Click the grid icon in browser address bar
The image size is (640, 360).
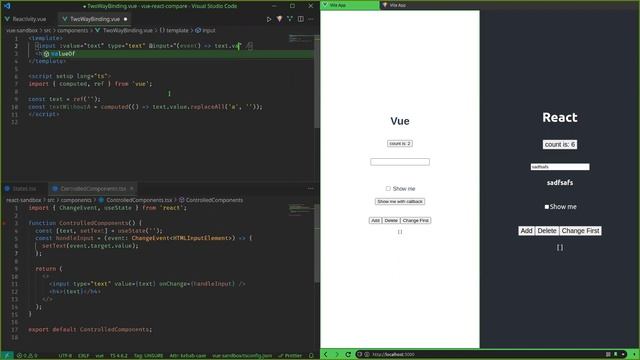click(608, 354)
